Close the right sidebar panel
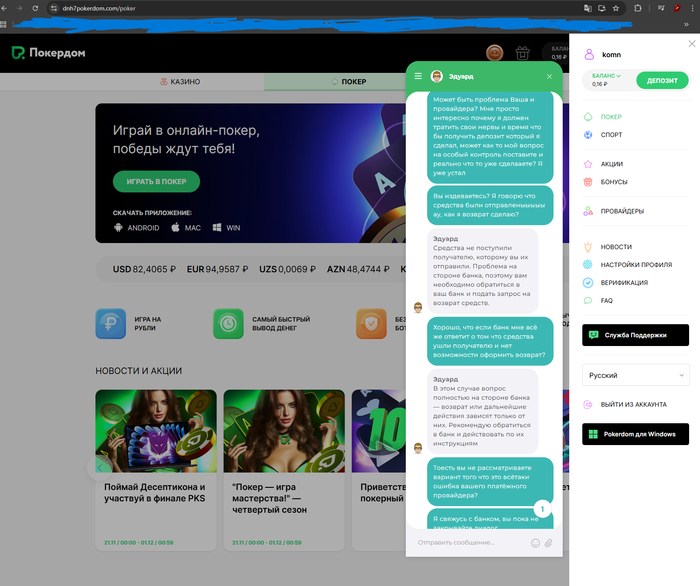This screenshot has height=586, width=700. 692,44
